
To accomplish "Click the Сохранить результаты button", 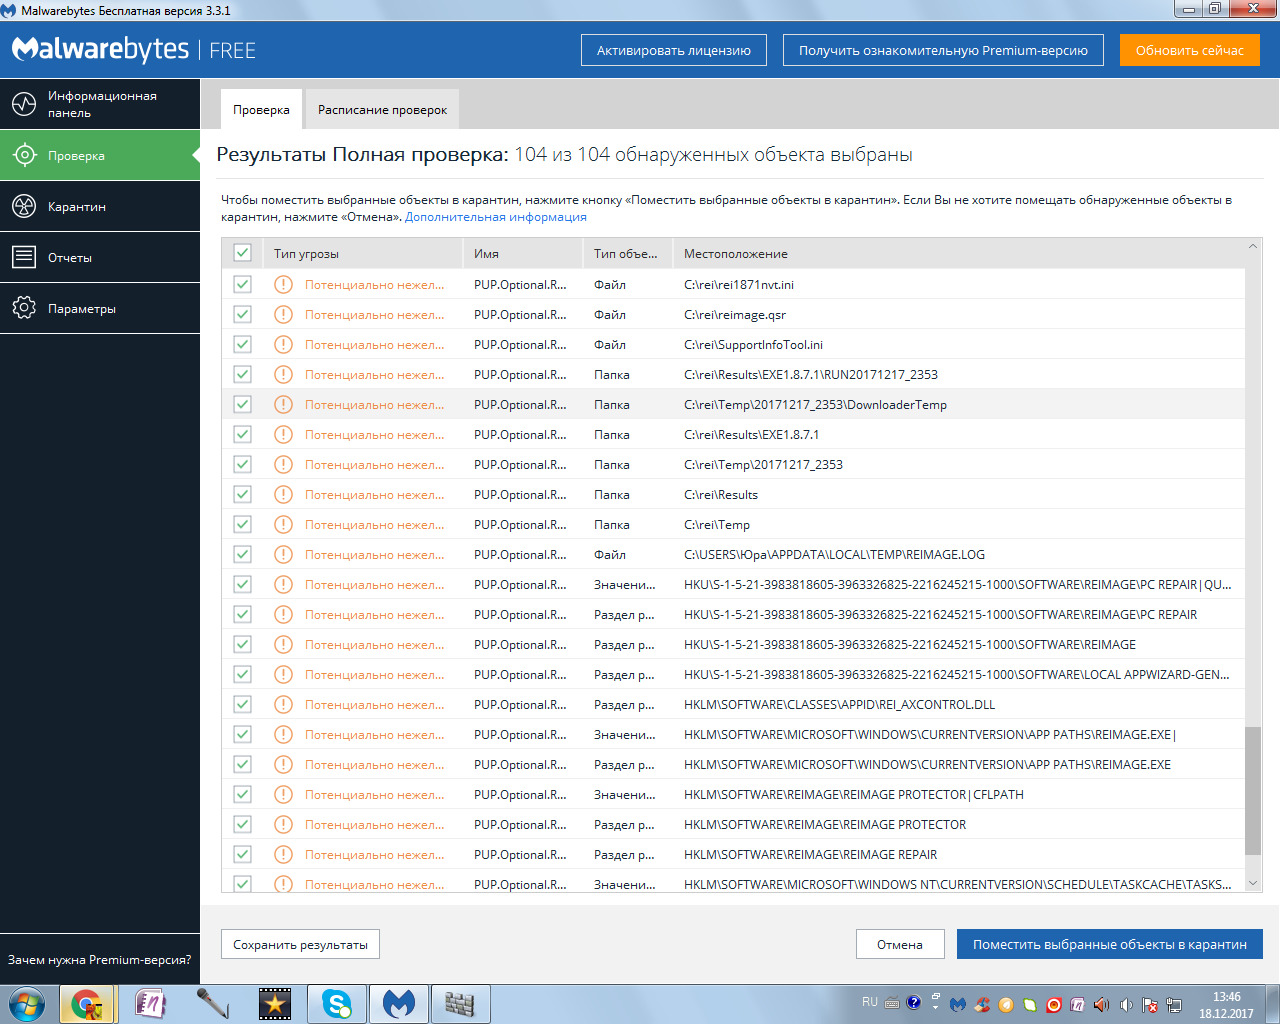I will [300, 944].
